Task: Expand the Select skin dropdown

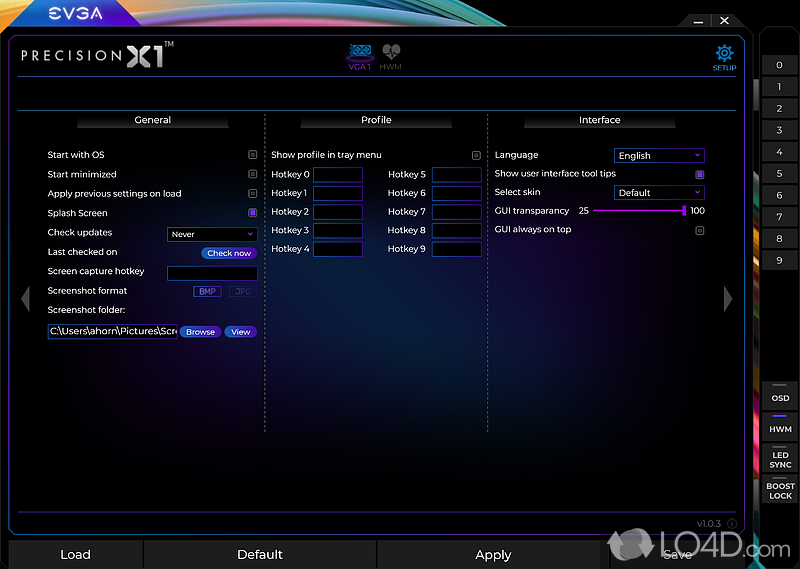Action: coord(659,193)
